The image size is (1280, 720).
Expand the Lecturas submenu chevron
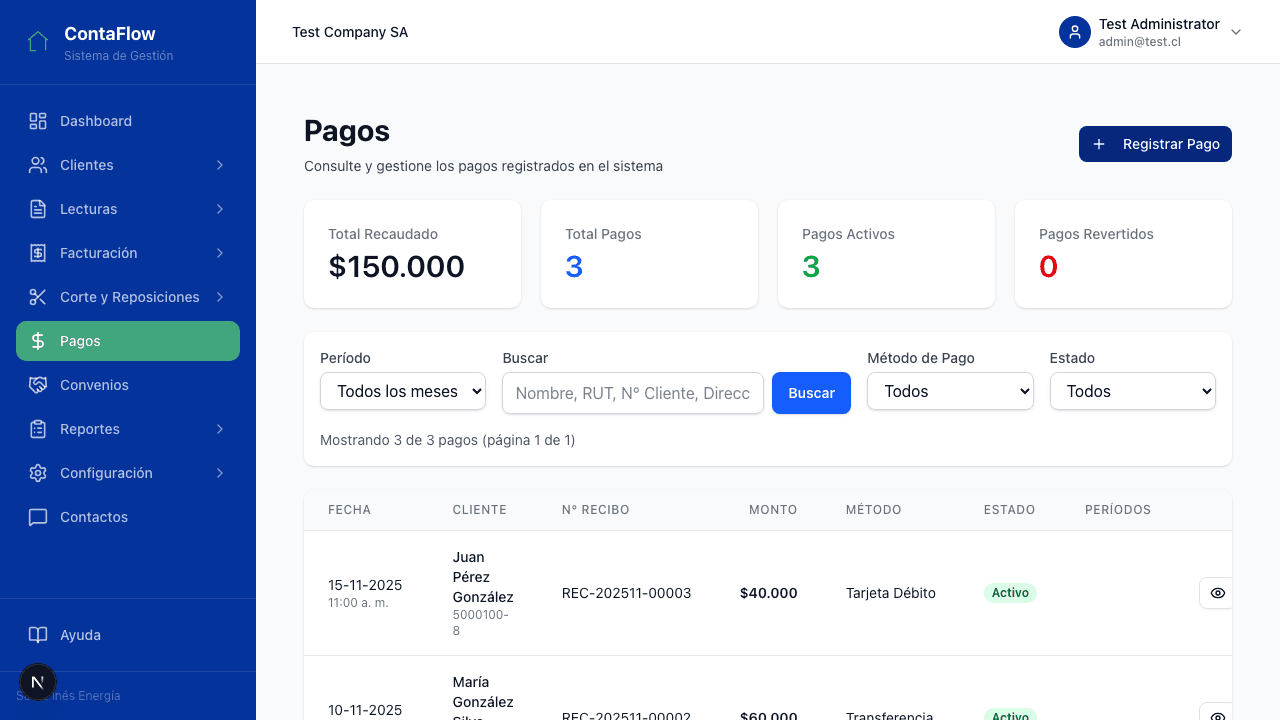220,209
